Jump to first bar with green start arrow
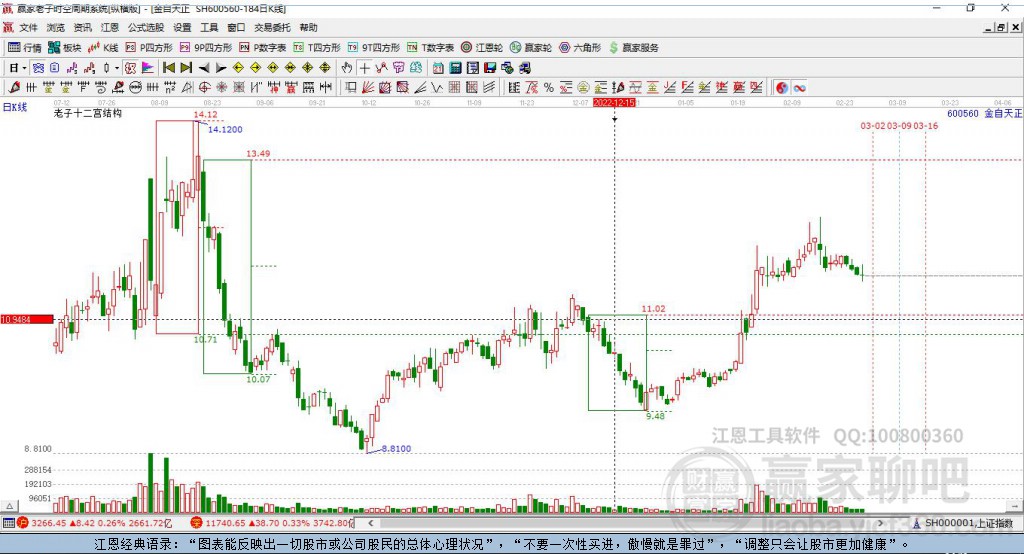1024x554 pixels. 169,68
